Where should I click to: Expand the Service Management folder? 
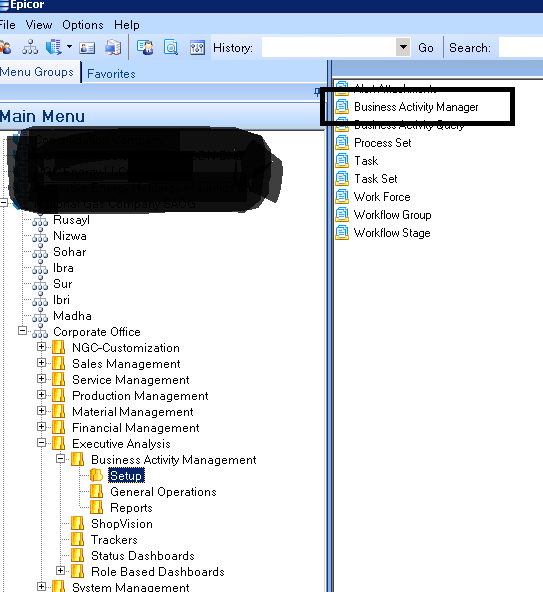42,379
